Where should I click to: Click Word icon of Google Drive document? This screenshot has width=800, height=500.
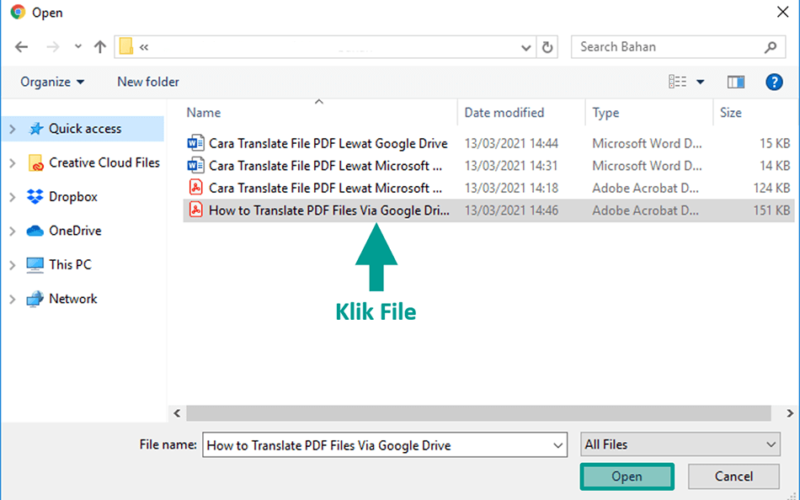click(196, 143)
